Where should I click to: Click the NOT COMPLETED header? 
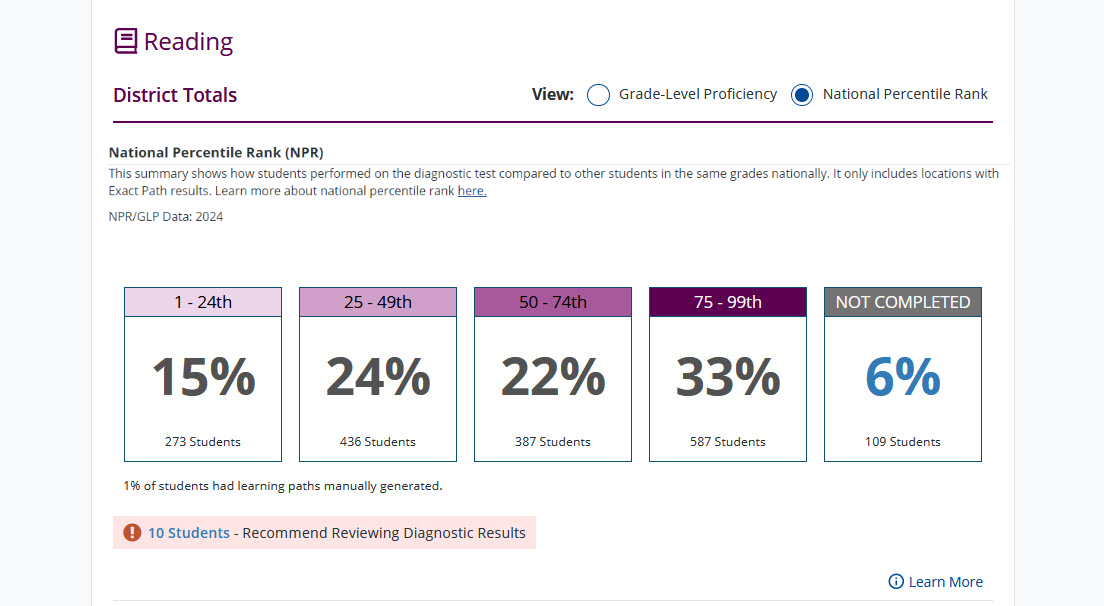pyautogui.click(x=903, y=302)
